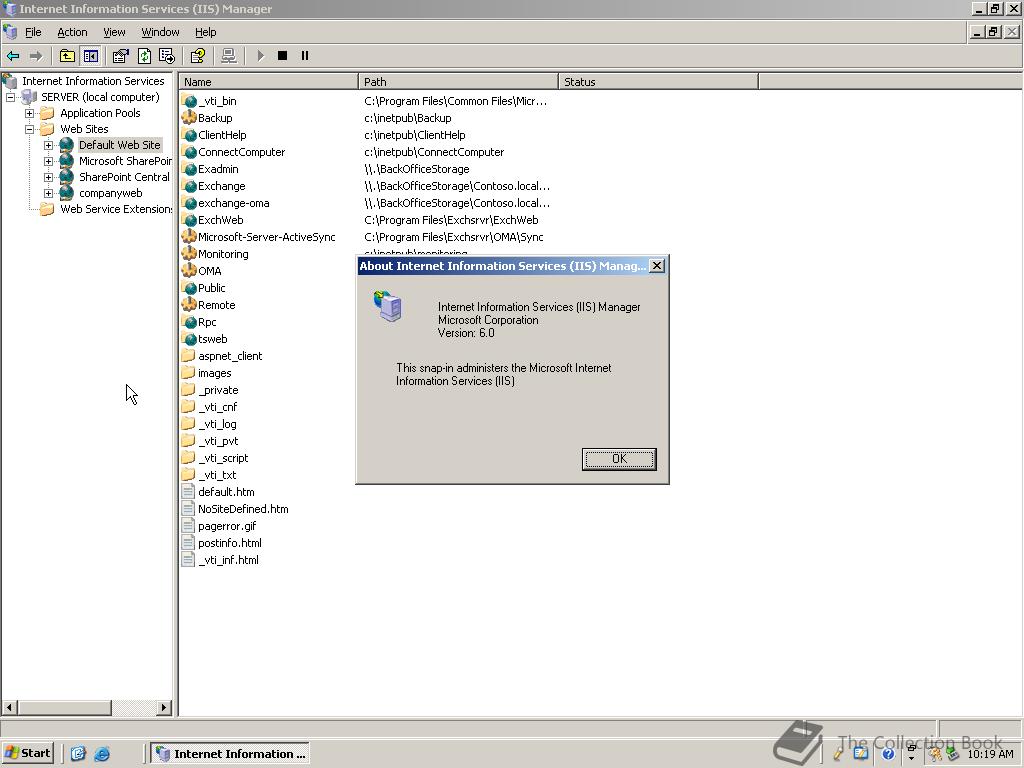Select the default.htm file icon
Viewport: 1024px width, 768px height.
189,492
